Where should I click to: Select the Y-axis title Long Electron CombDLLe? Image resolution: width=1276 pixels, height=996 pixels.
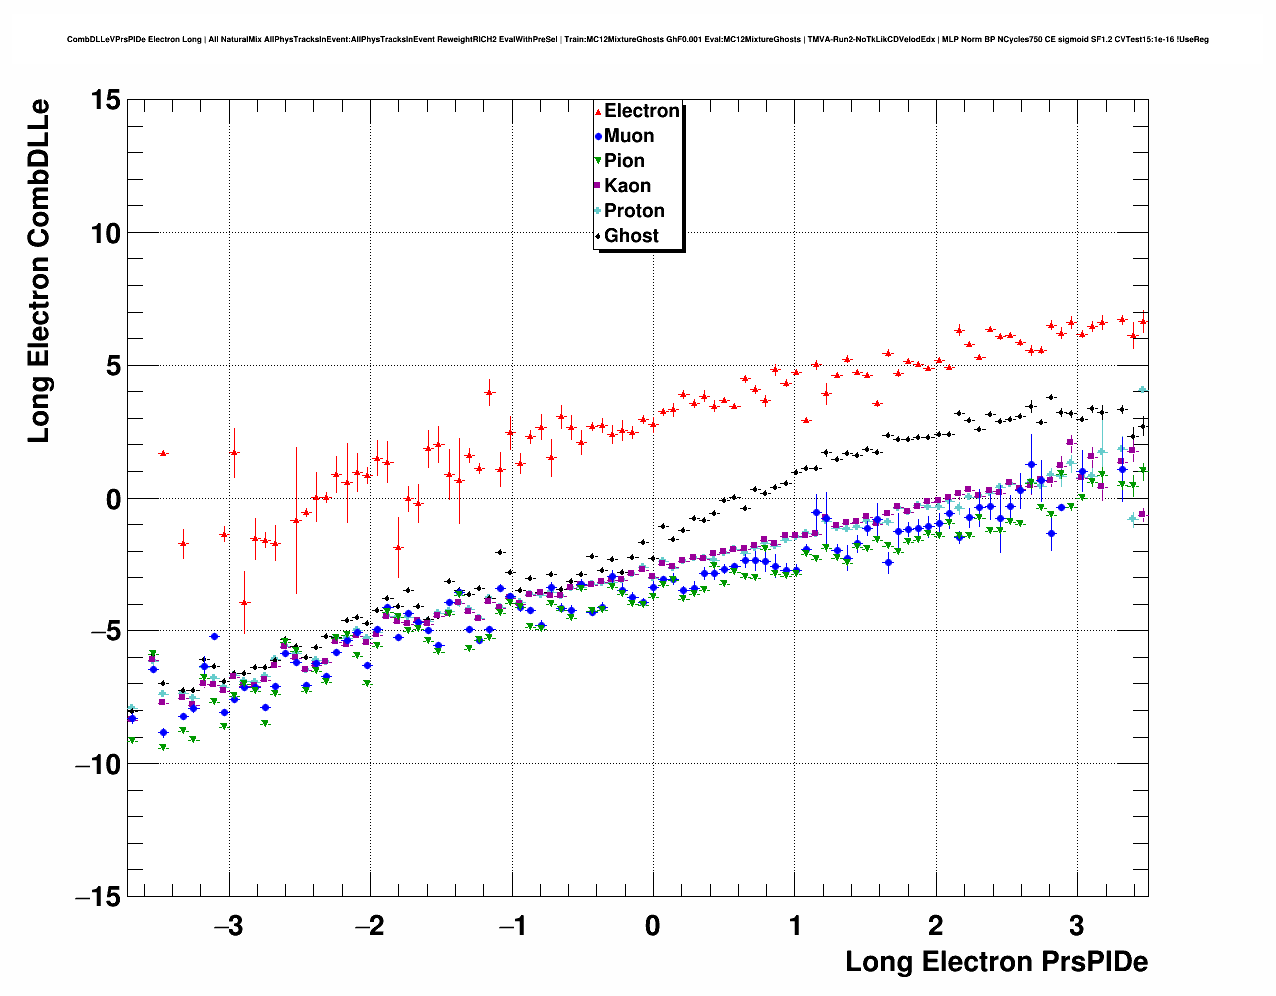tap(38, 271)
